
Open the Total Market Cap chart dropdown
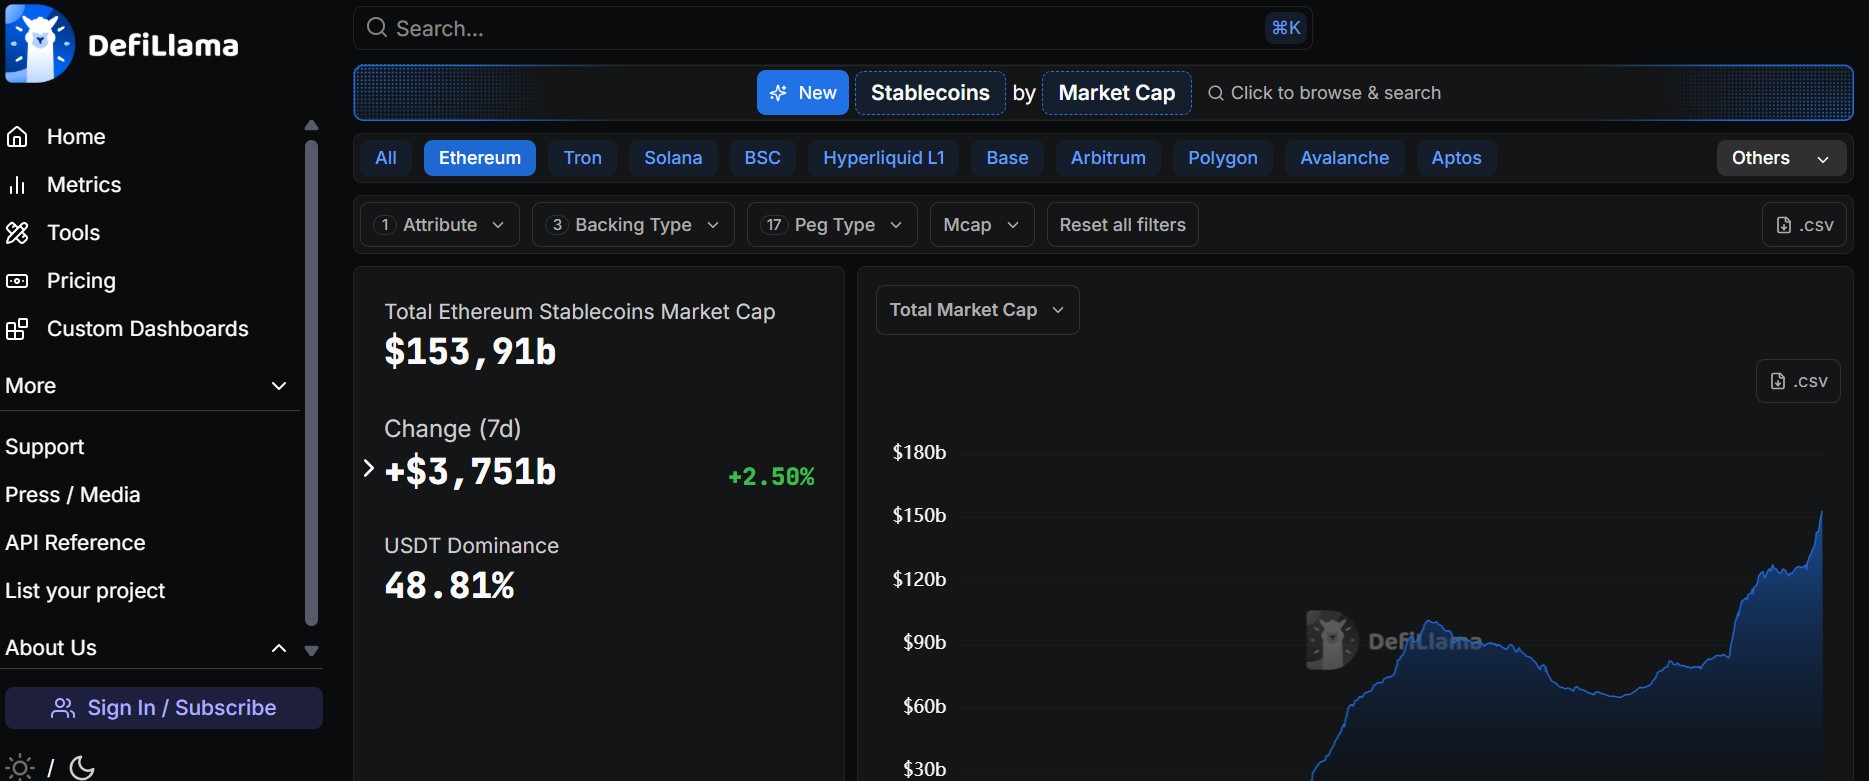[977, 310]
